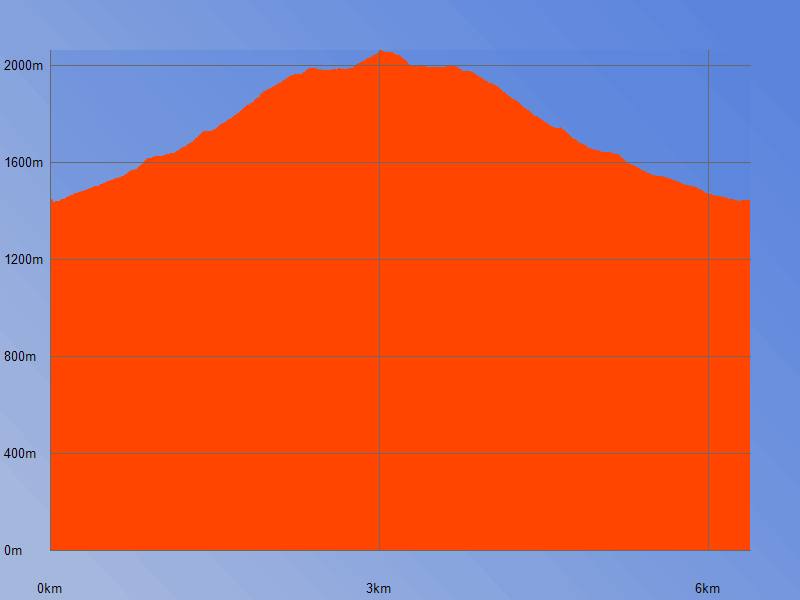
Task: Click the 400m elevation axis label
Action: pyautogui.click(x=20, y=454)
